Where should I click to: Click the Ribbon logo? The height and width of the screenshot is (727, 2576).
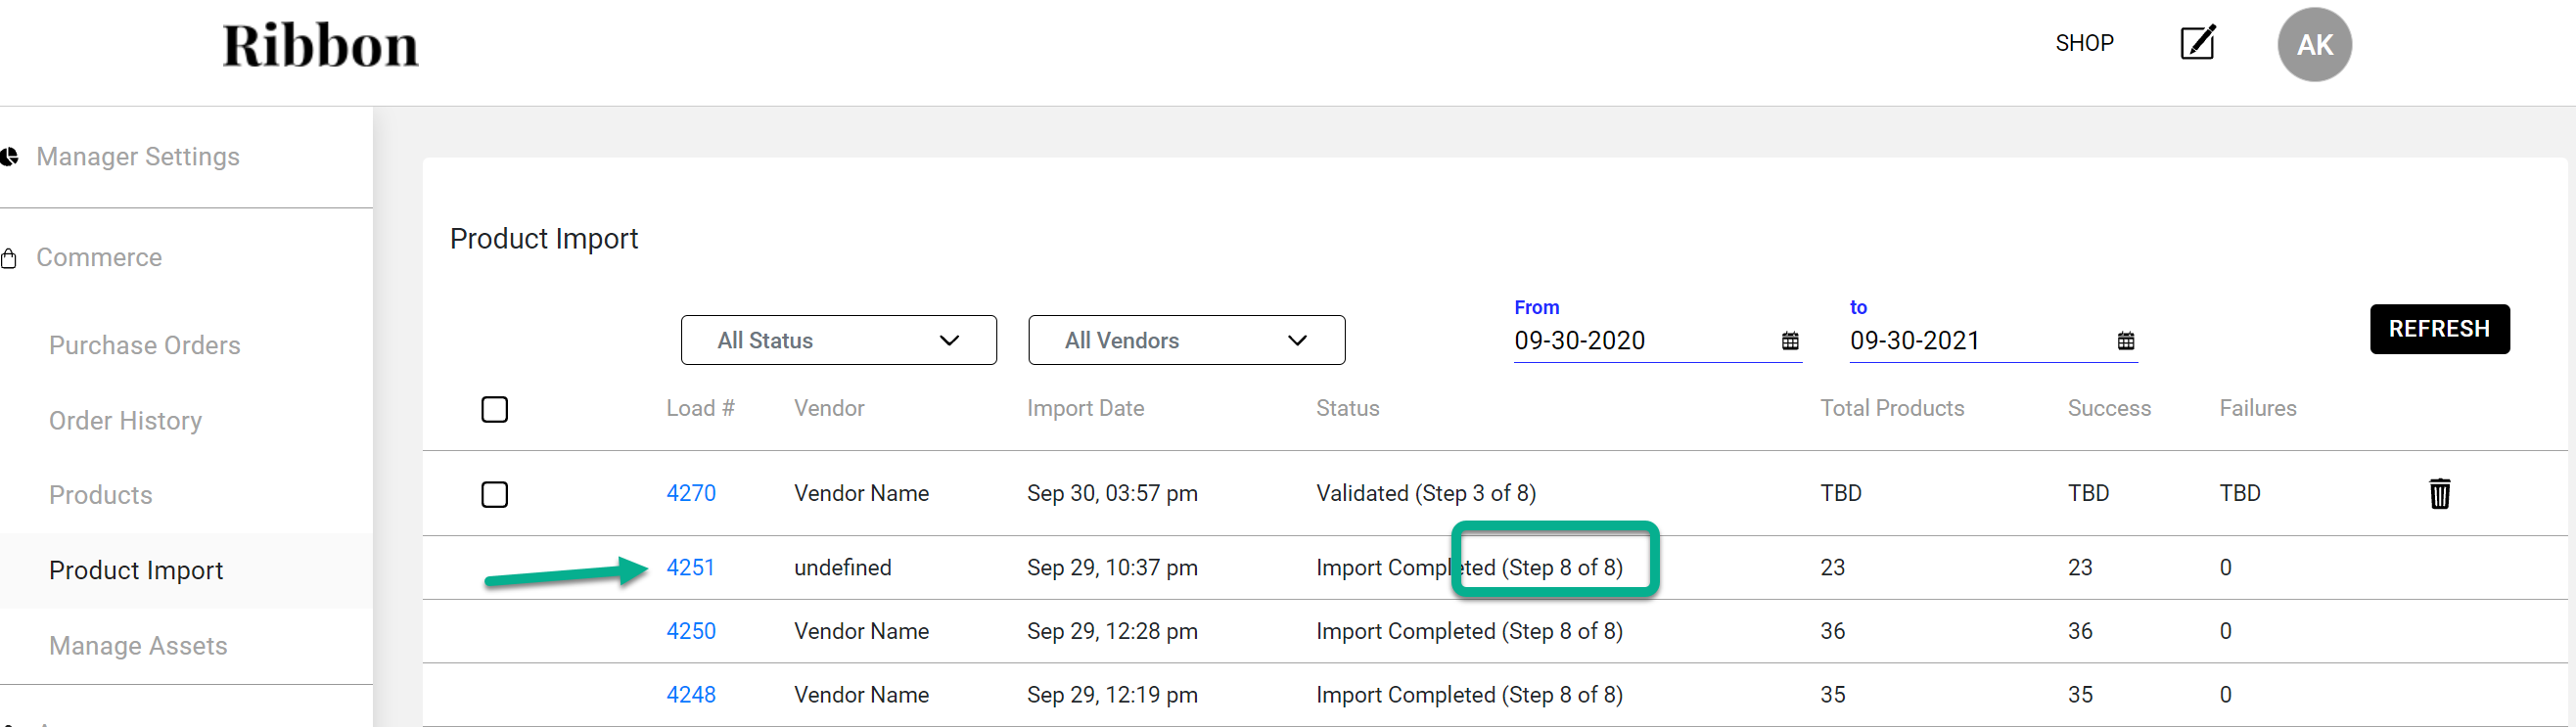coord(320,46)
